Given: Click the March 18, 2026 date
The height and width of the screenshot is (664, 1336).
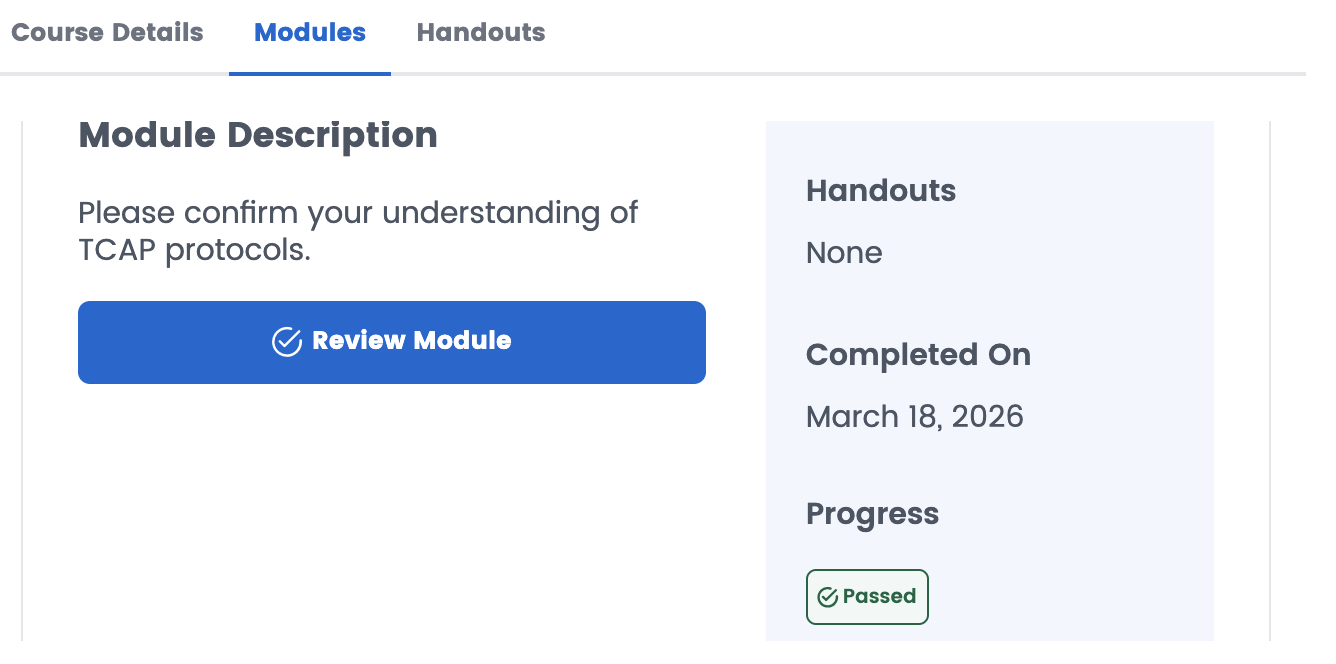Looking at the screenshot, I should tap(915, 416).
